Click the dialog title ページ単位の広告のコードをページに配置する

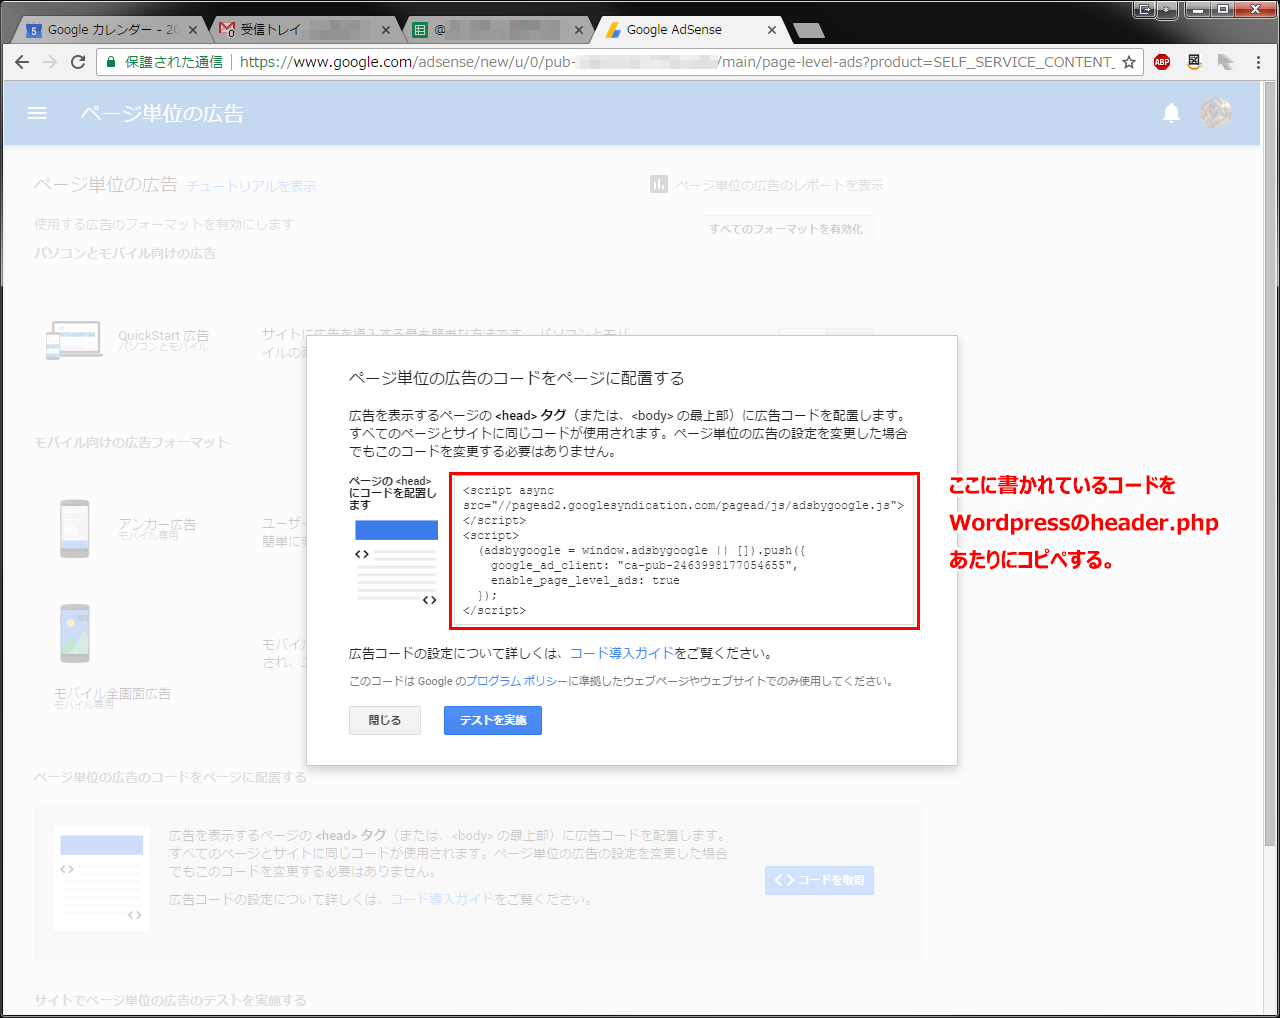[517, 378]
